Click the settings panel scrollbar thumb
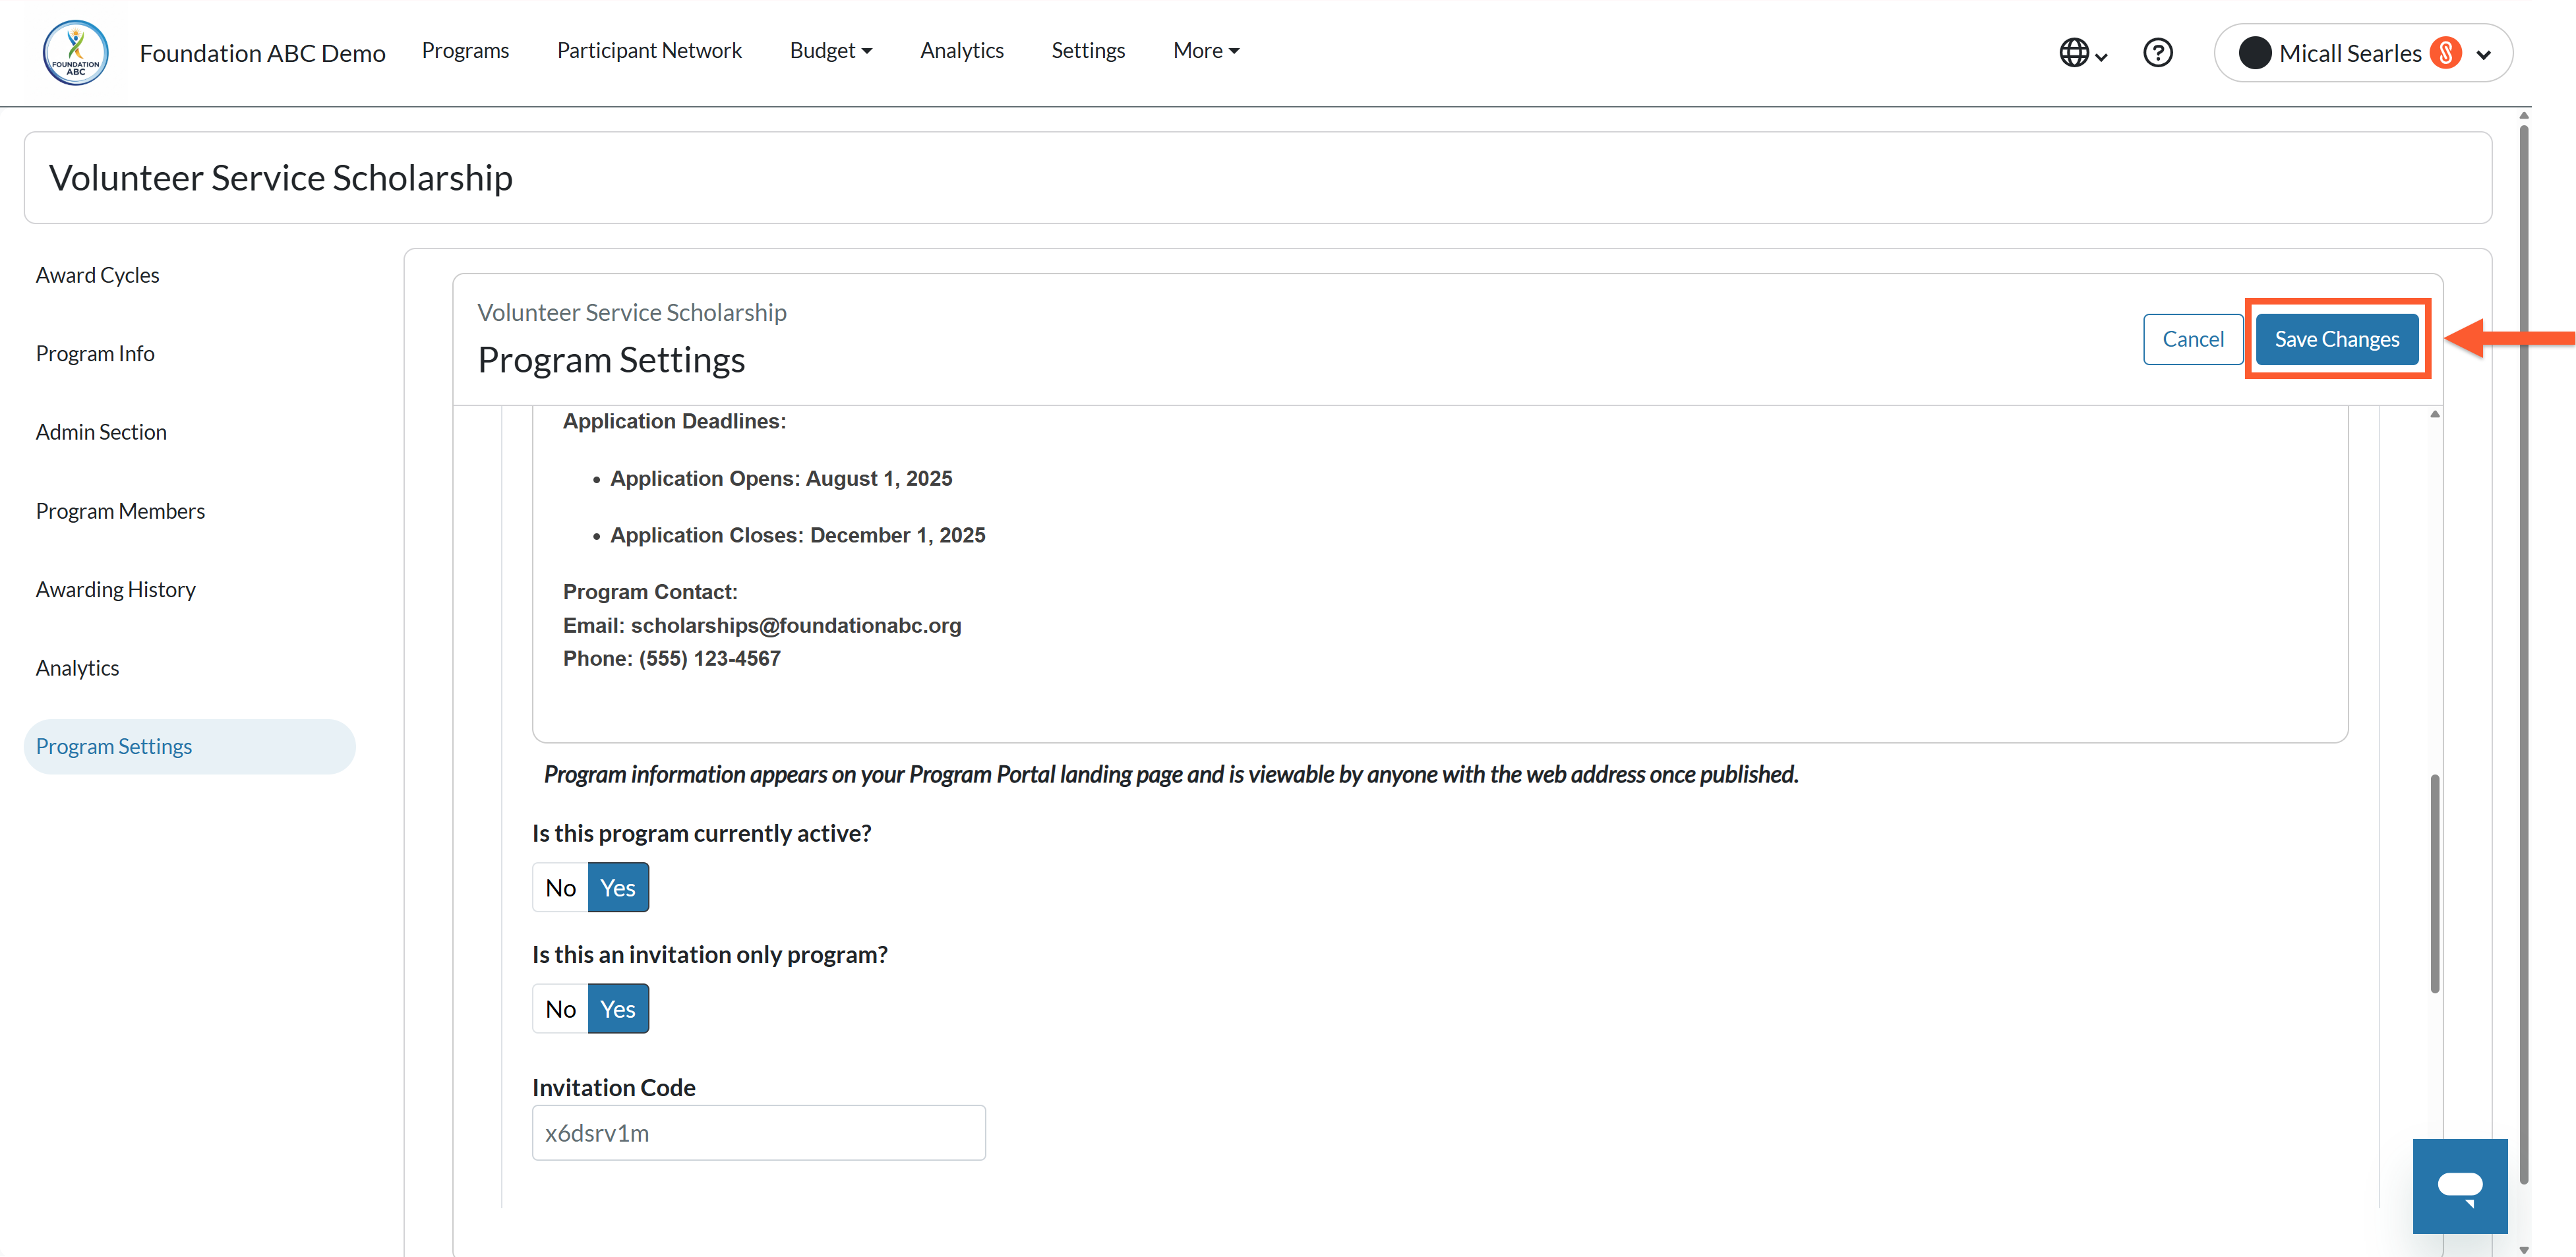 [x=2434, y=883]
